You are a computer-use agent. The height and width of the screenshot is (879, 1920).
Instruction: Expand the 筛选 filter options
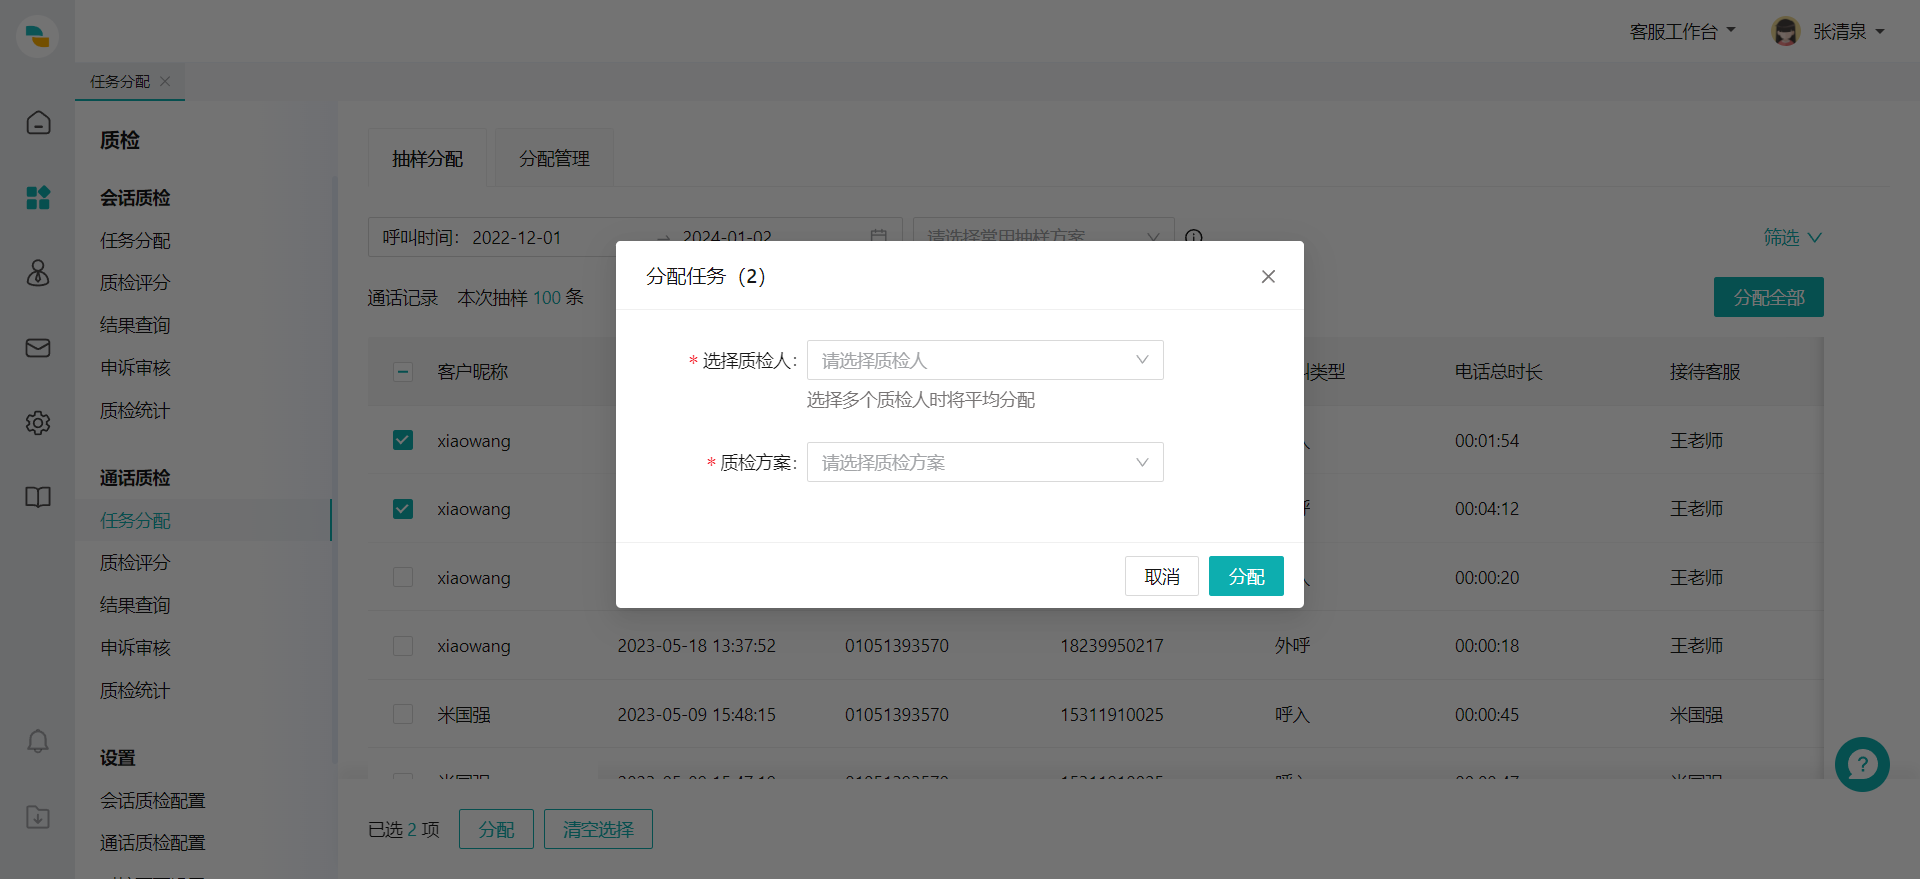1791,237
